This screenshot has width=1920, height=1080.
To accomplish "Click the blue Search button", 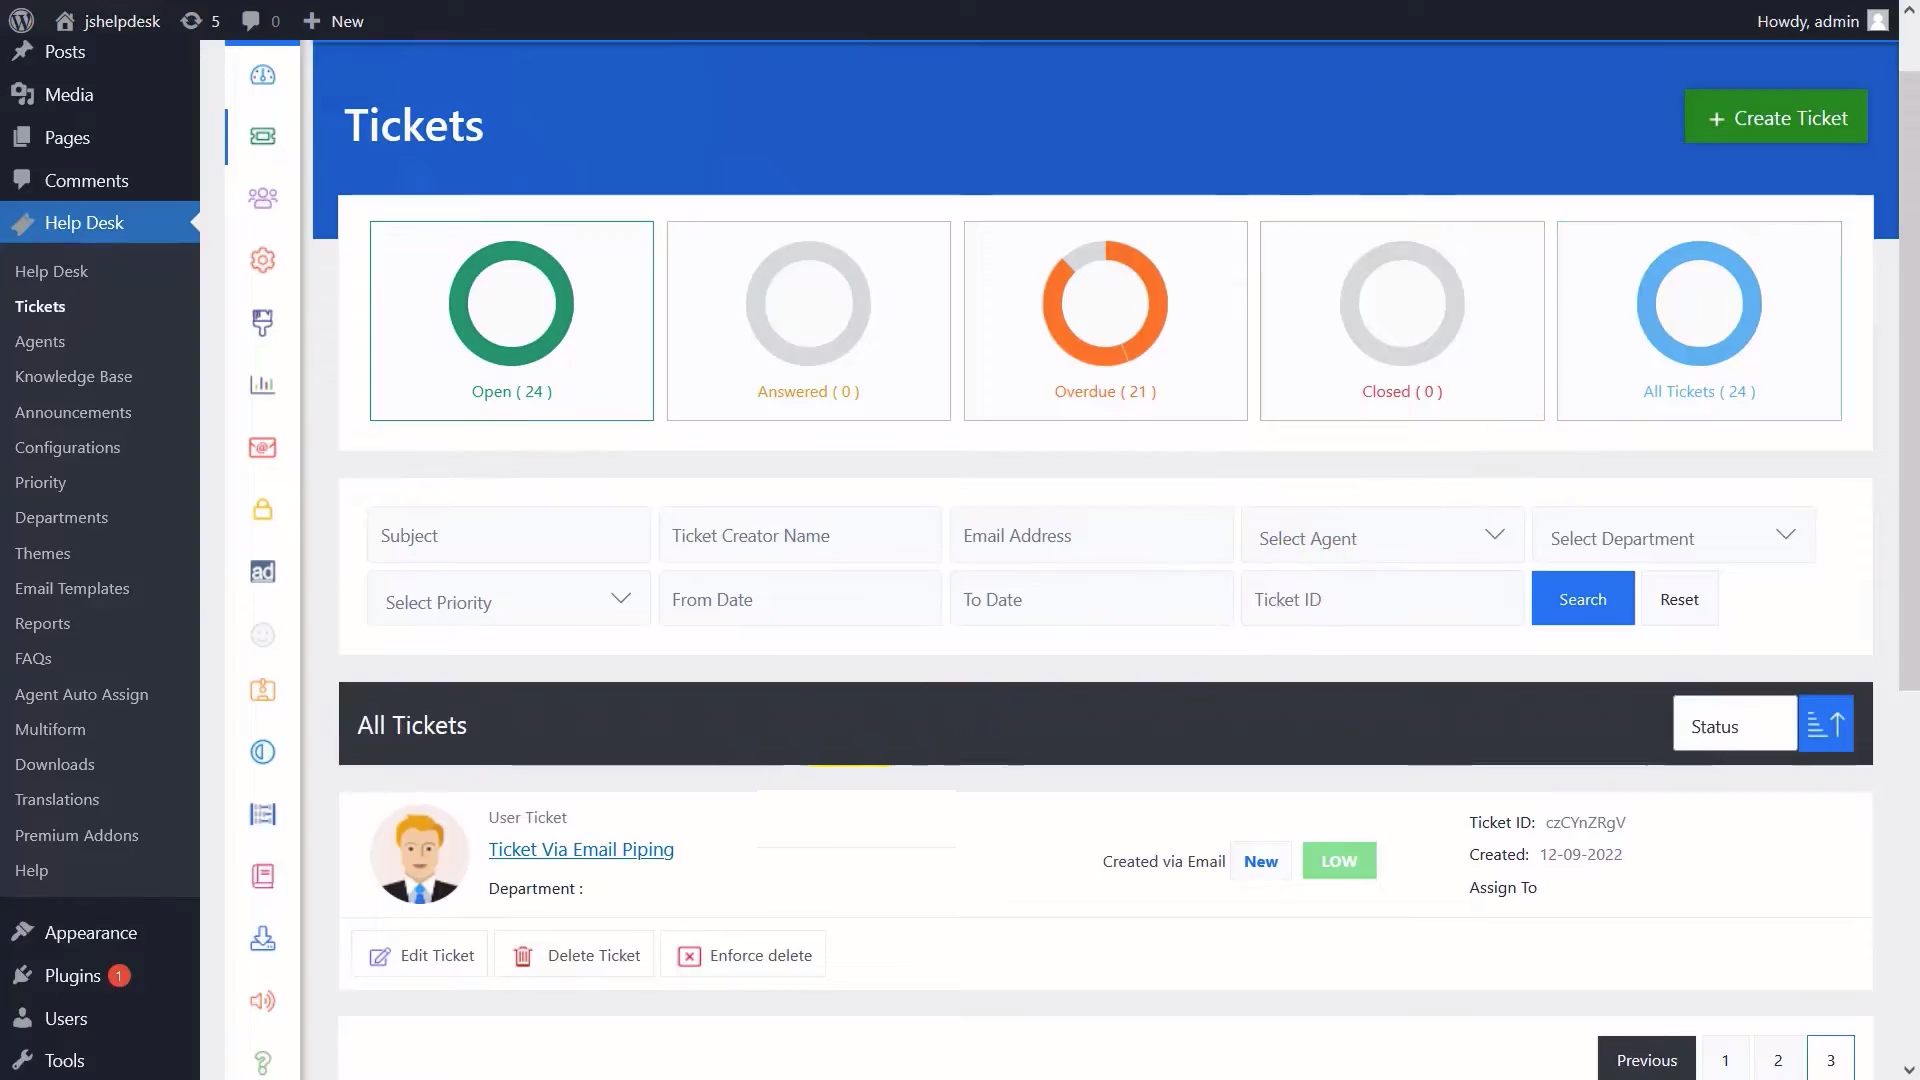I will point(1582,599).
